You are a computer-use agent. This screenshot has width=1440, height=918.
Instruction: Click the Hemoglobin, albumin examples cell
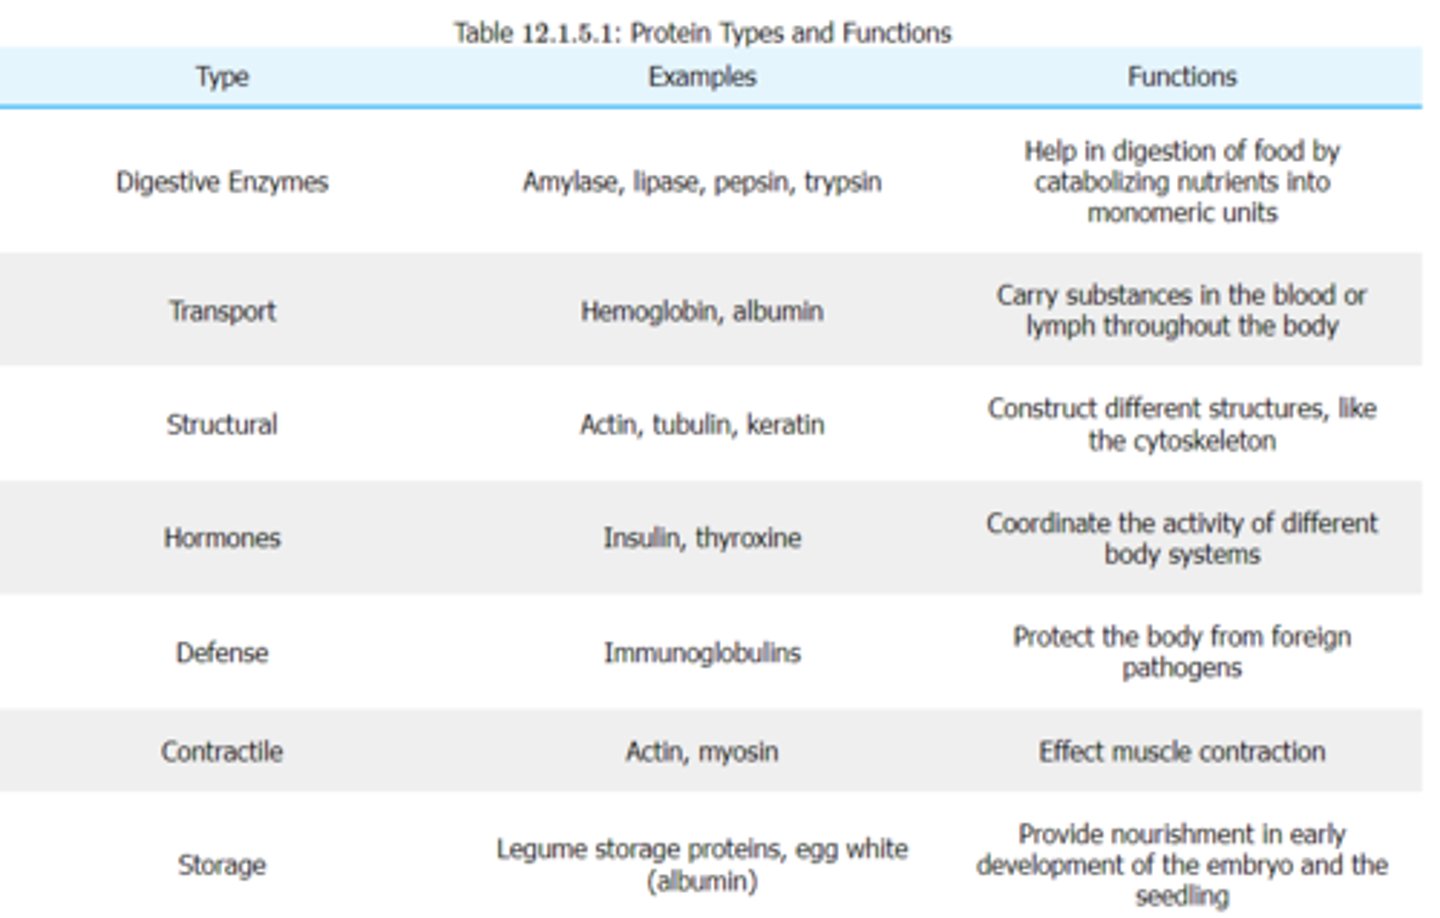coord(702,311)
